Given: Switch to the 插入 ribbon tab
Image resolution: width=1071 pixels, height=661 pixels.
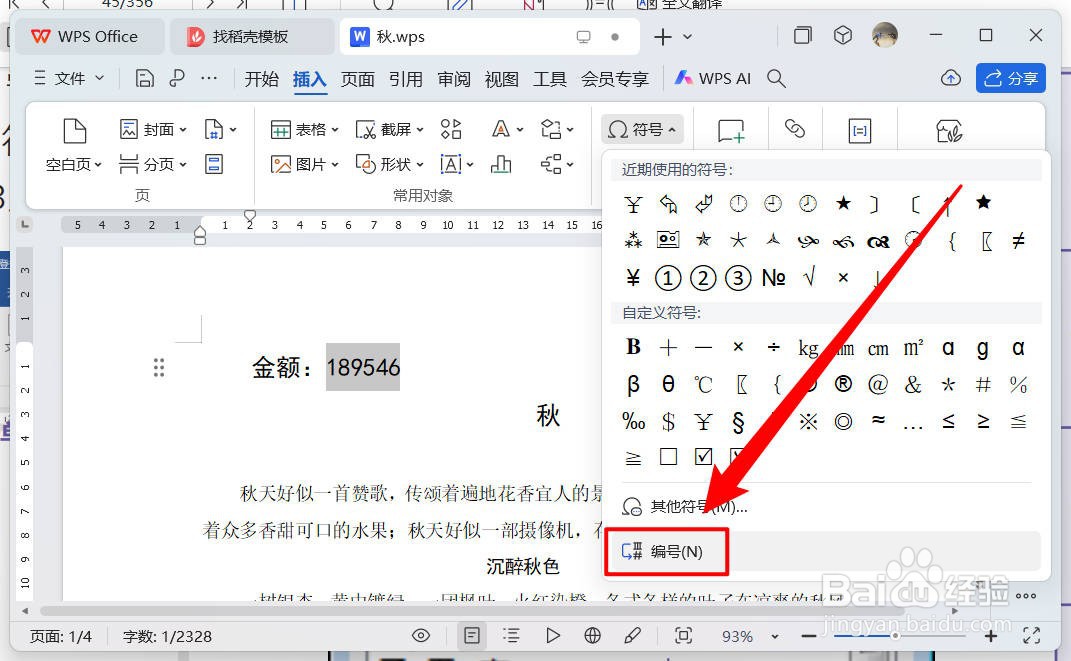Looking at the screenshot, I should pos(310,77).
